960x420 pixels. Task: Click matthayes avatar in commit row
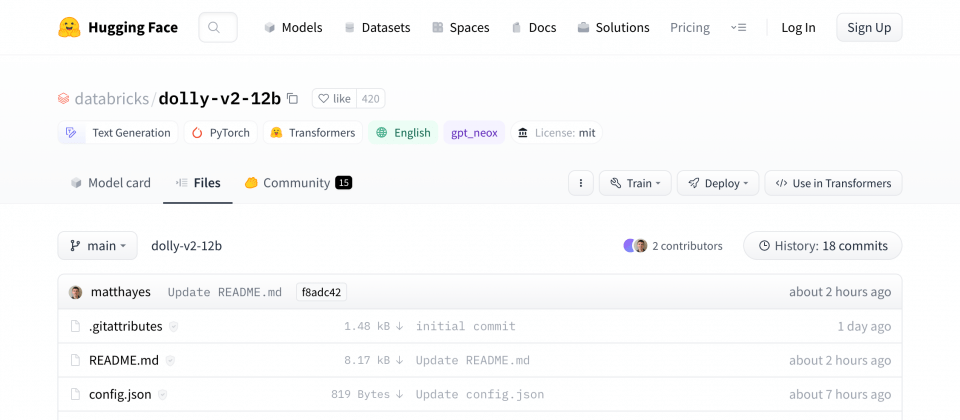pyautogui.click(x=75, y=292)
